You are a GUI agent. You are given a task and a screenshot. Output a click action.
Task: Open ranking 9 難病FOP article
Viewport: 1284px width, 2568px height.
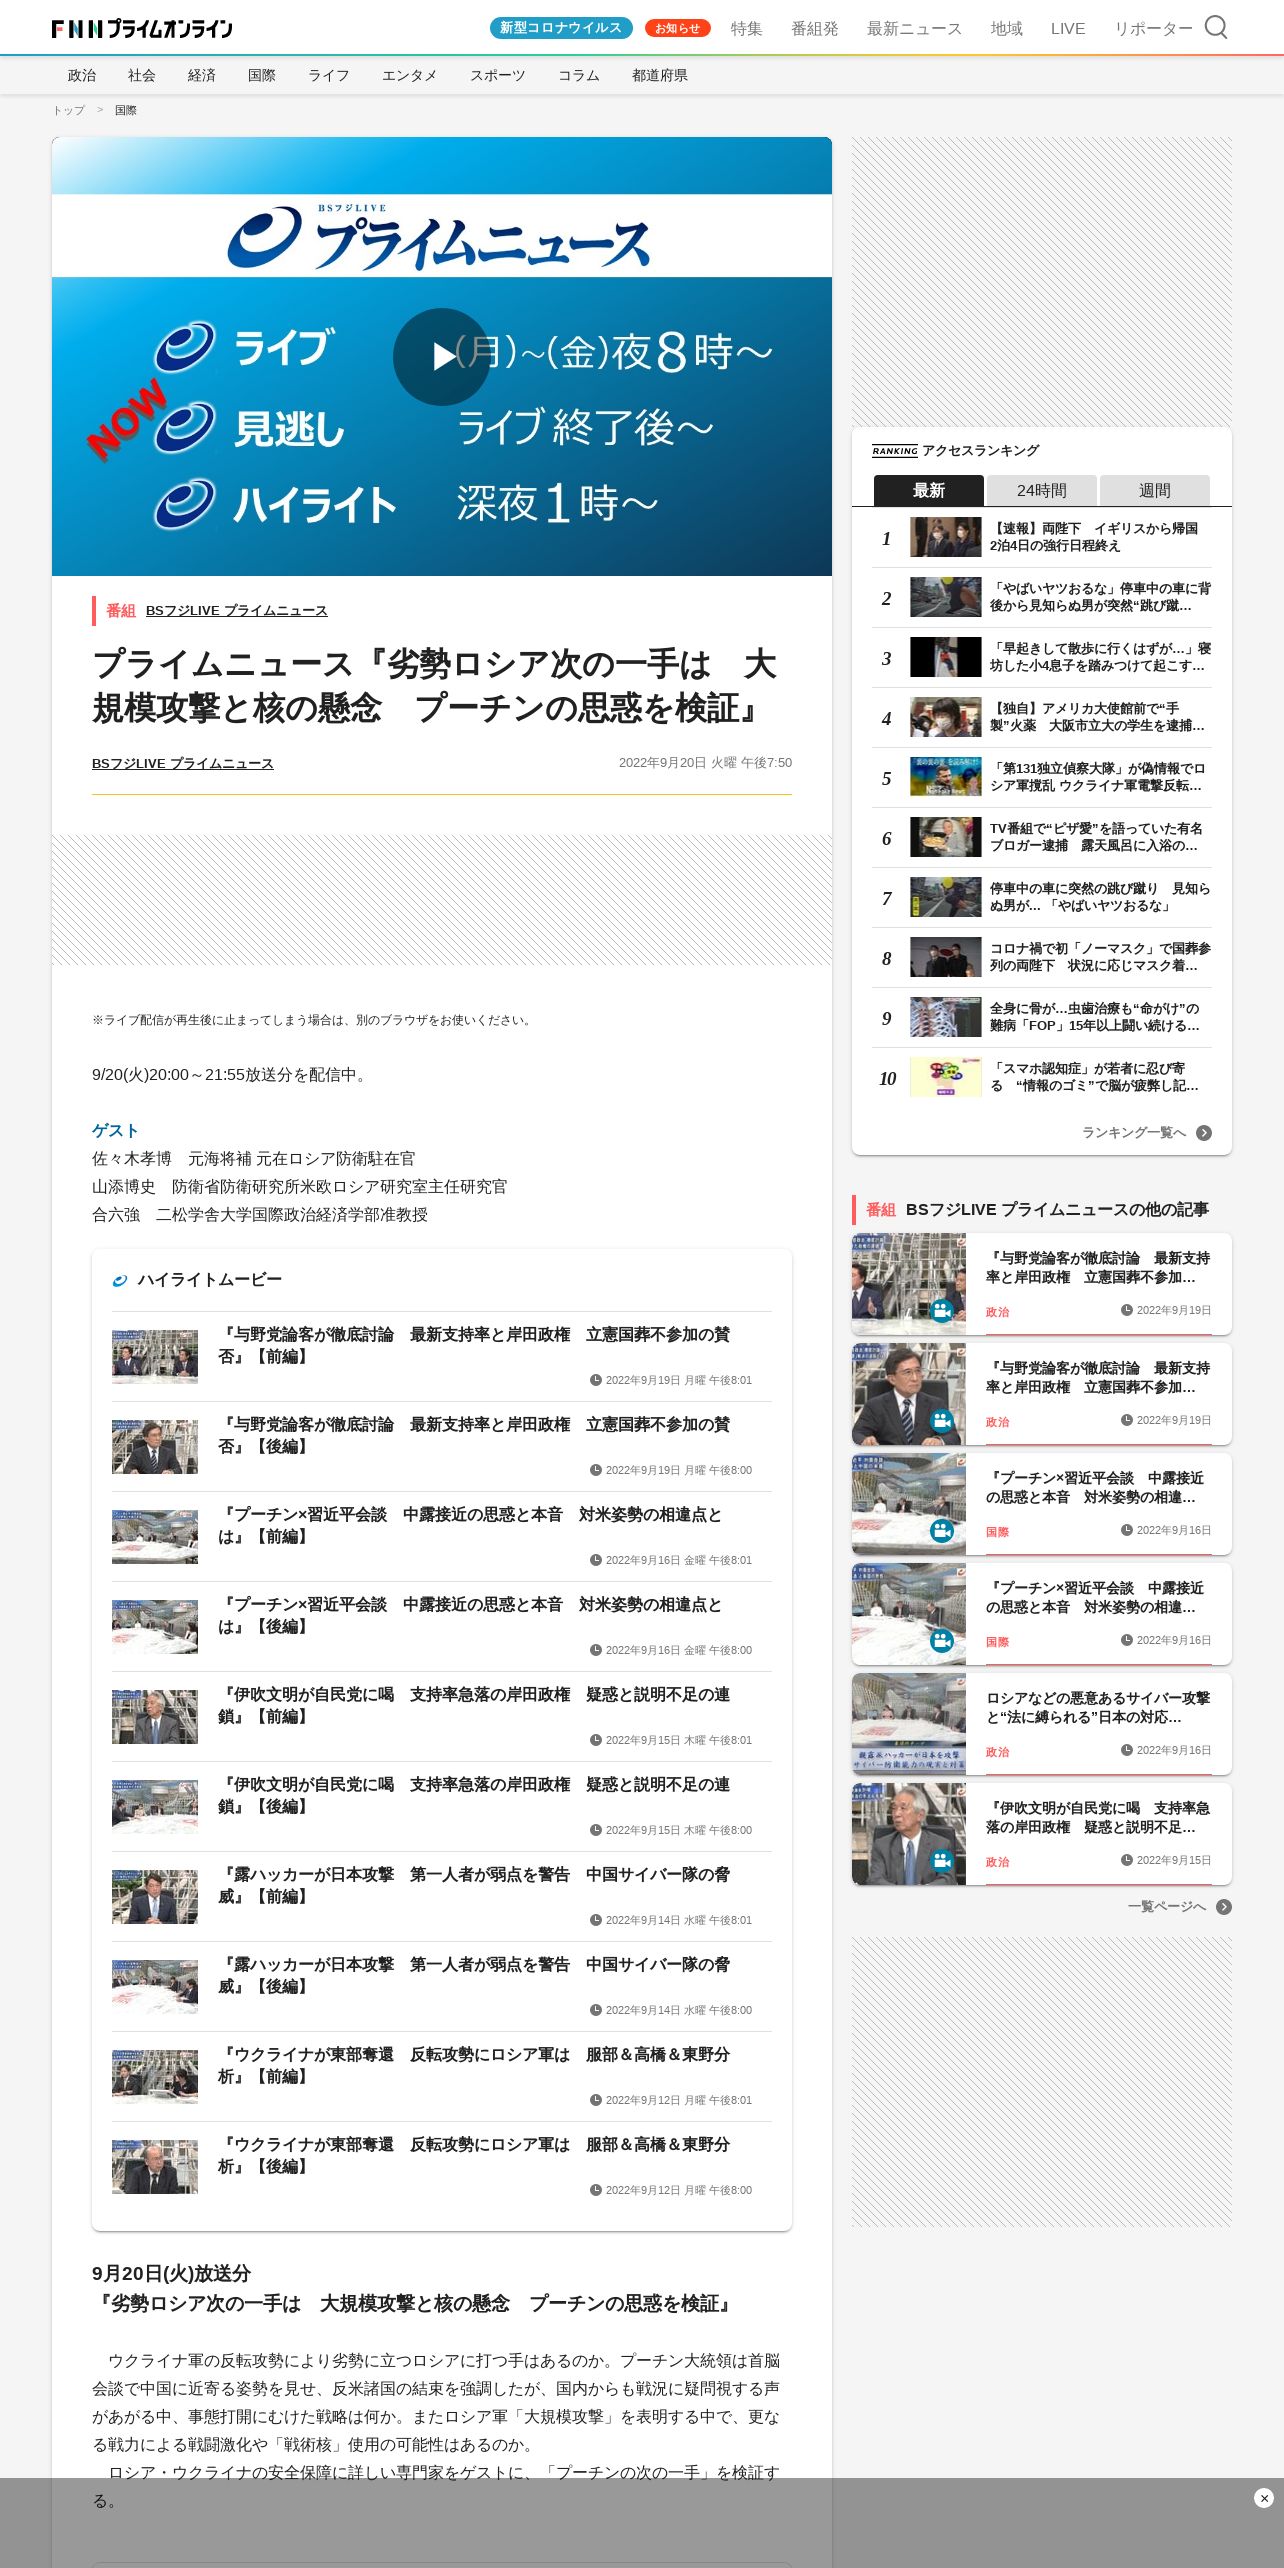click(x=1042, y=1017)
